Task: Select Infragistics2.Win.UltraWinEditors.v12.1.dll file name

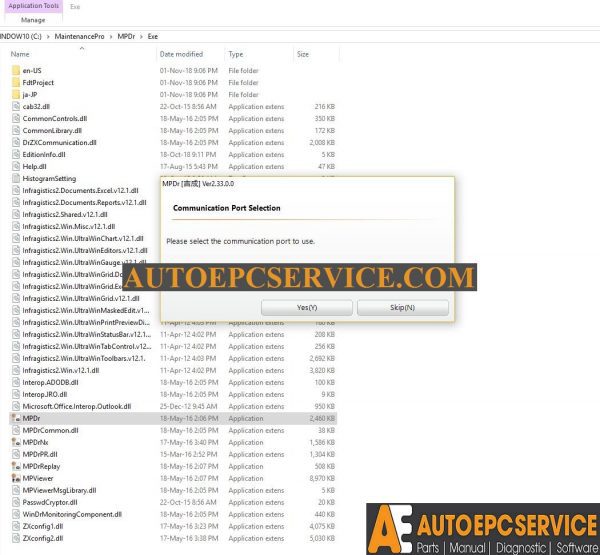Action: pyautogui.click(x=85, y=250)
